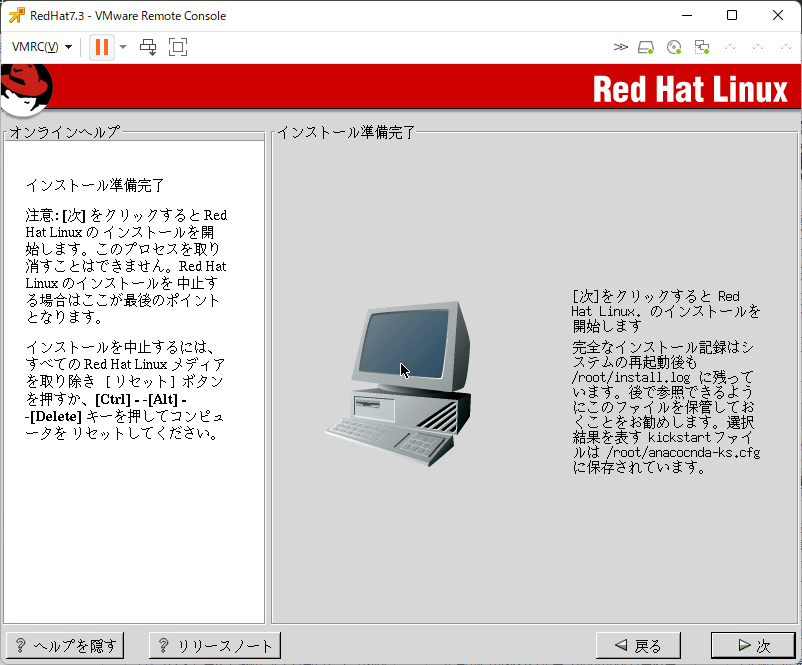Pause the virtual machine
Image resolution: width=802 pixels, height=665 pixels.
point(102,47)
